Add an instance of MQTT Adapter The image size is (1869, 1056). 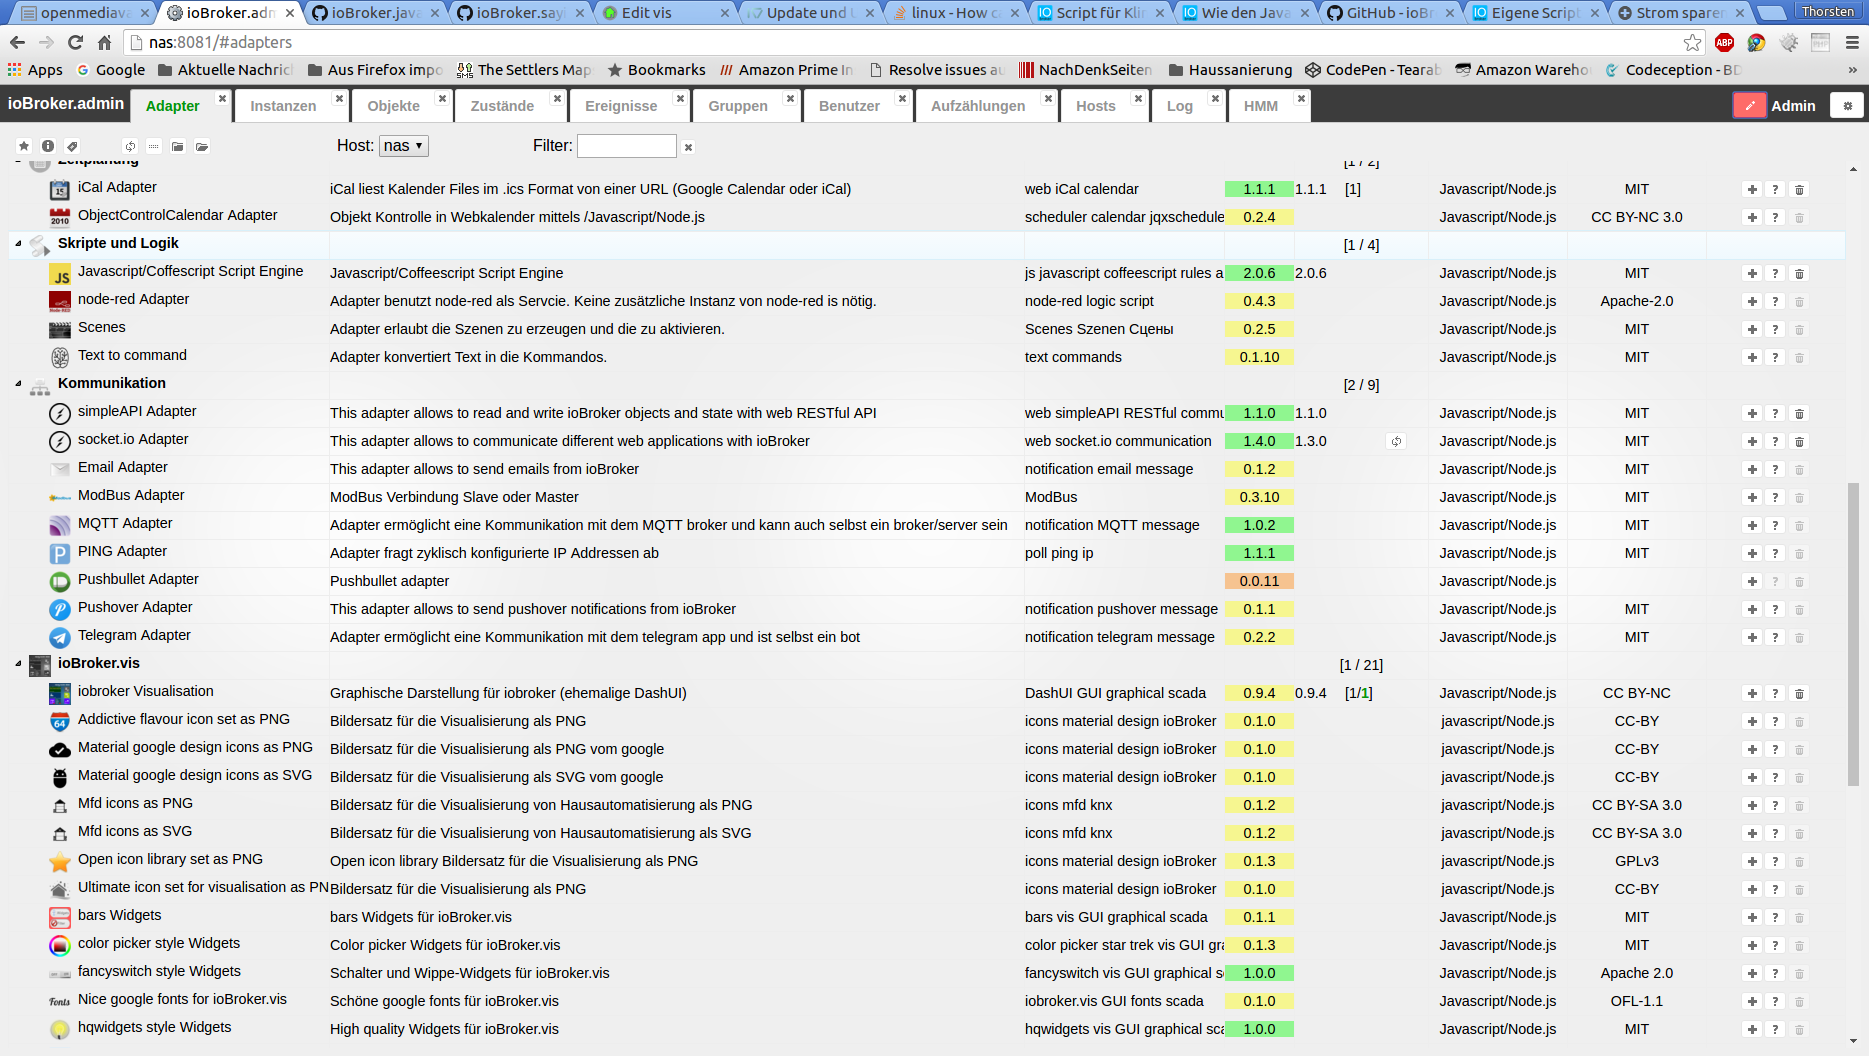click(x=1752, y=525)
